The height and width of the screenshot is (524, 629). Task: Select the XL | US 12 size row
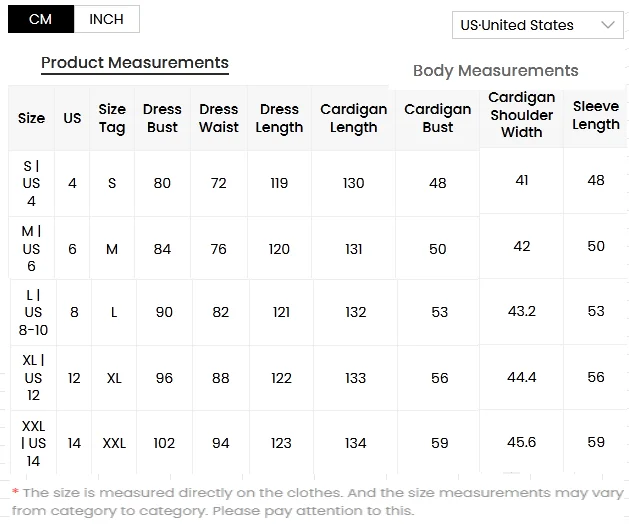point(317,378)
